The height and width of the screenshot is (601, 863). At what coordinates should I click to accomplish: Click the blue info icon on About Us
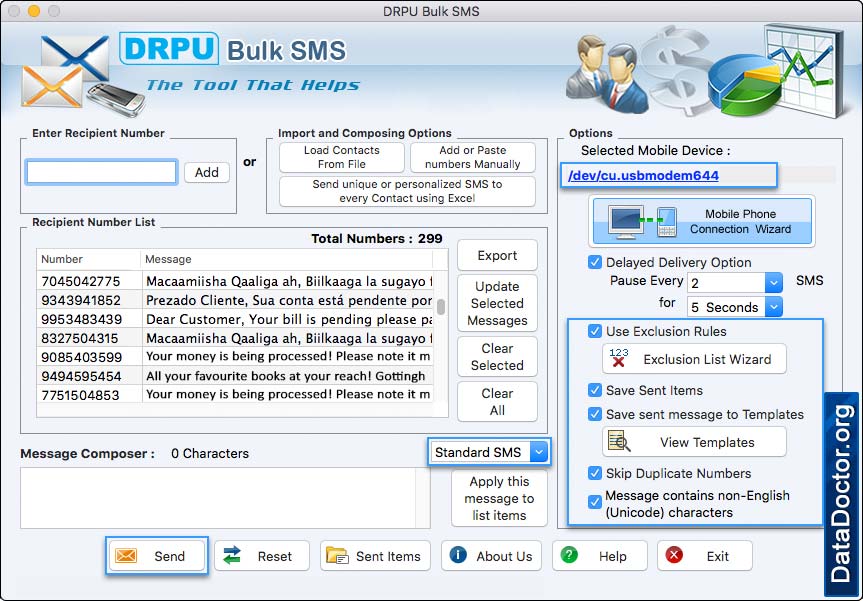(x=458, y=555)
